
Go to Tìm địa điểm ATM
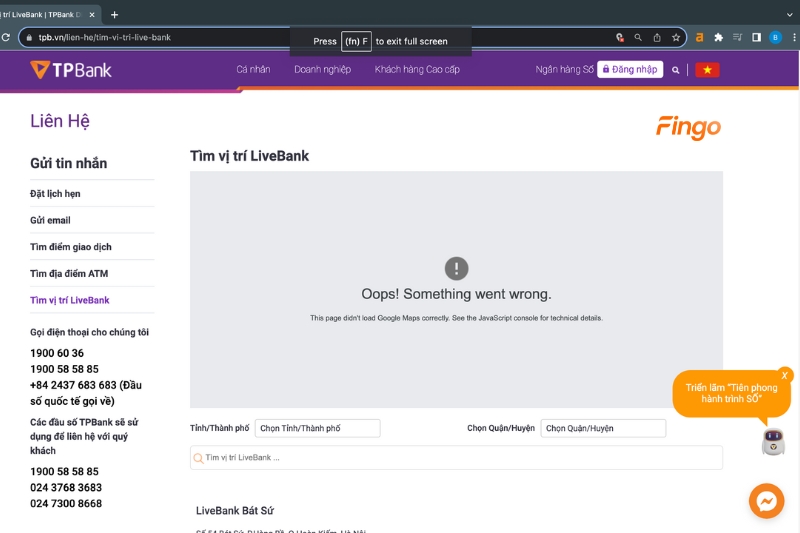[x=69, y=273]
